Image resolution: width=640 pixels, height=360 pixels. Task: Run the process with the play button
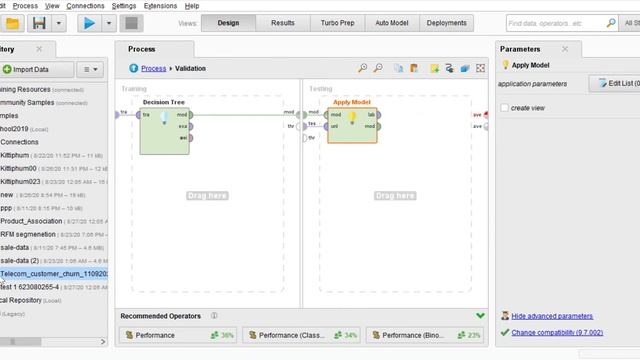89,23
